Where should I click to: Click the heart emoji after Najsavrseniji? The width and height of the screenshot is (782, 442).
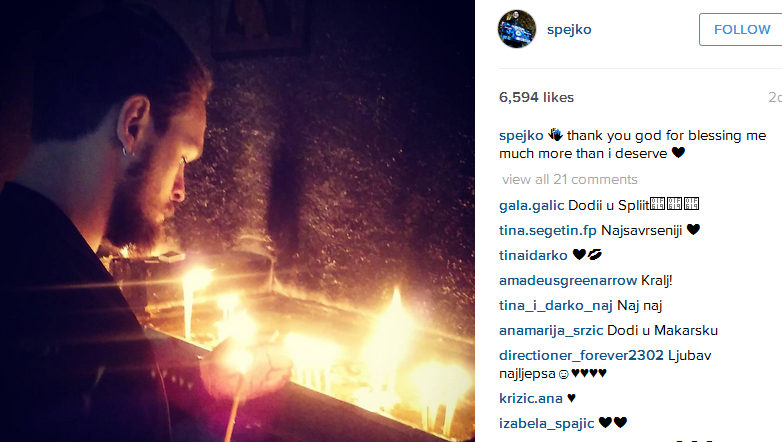pyautogui.click(x=693, y=229)
